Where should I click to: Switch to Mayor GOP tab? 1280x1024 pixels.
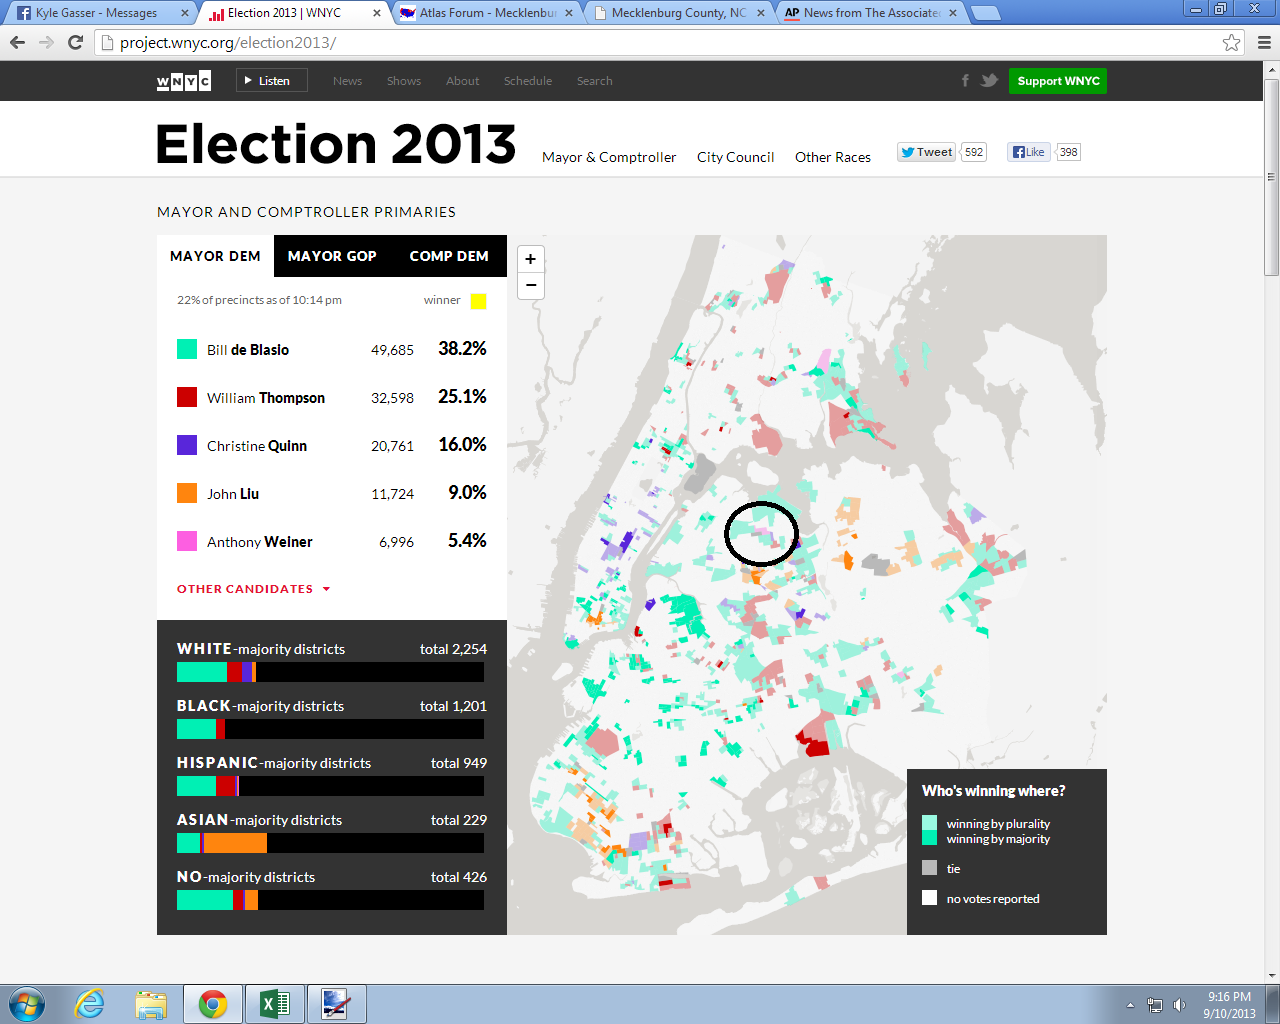click(332, 256)
